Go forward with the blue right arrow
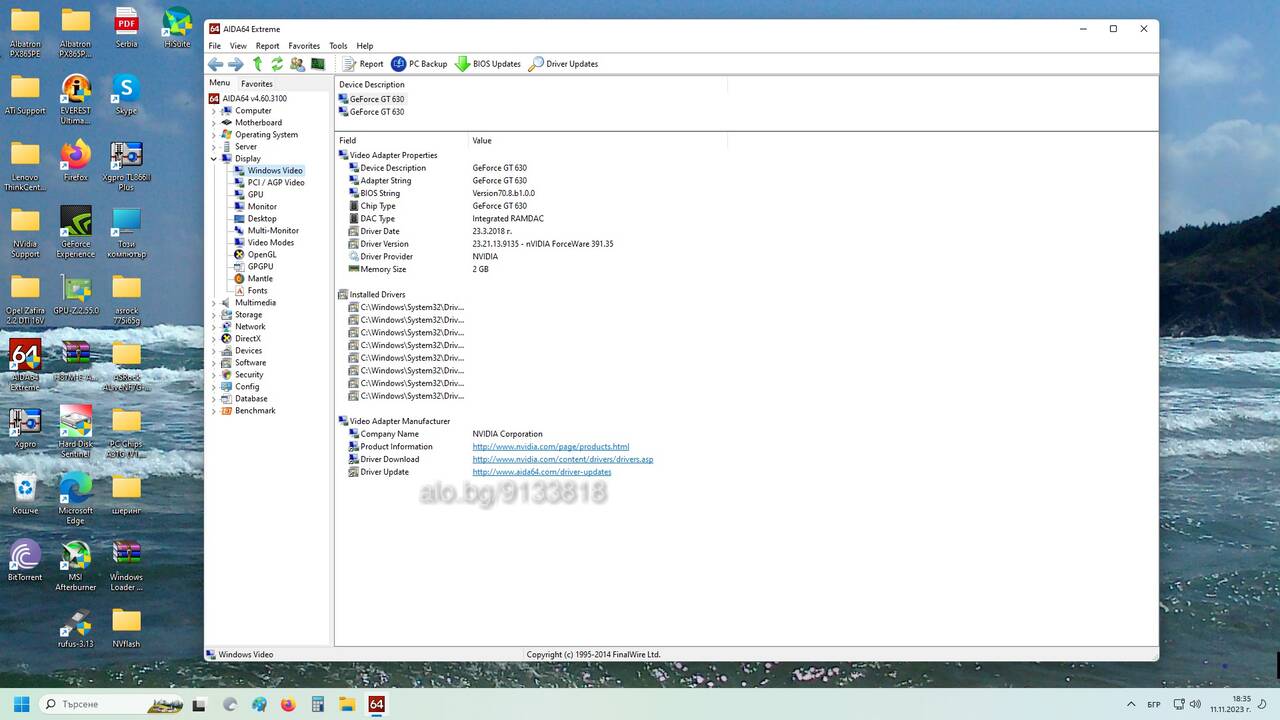 pos(236,64)
